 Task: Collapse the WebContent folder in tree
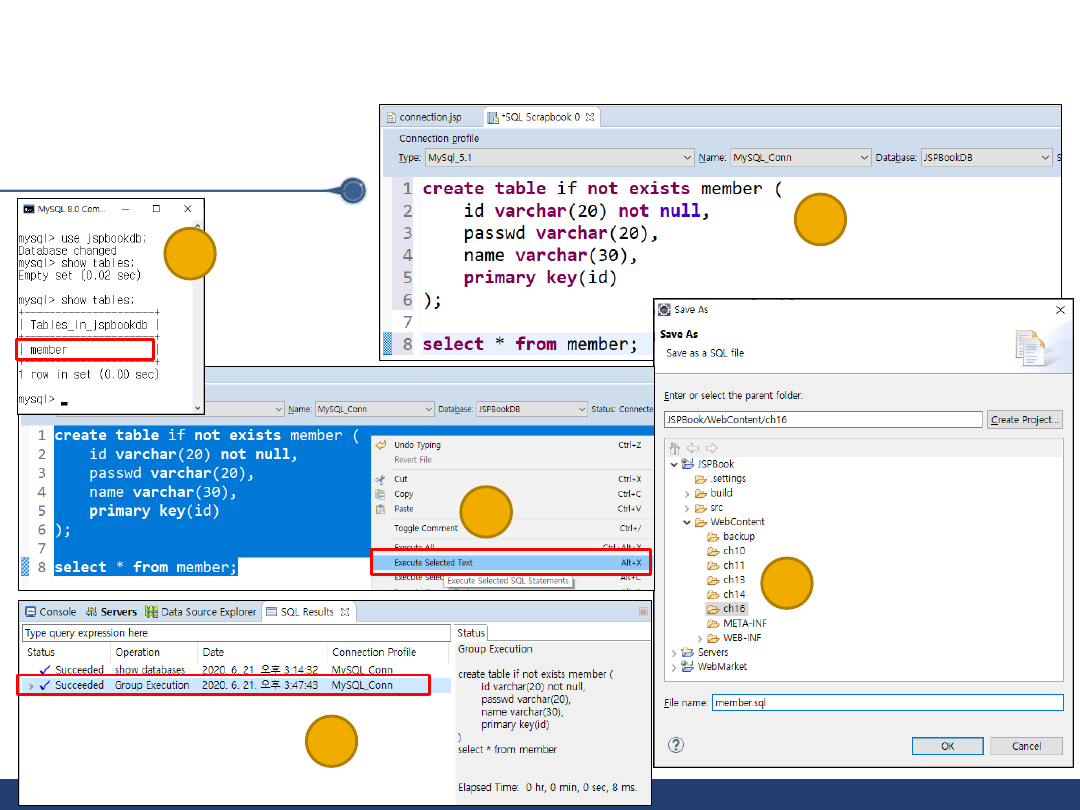687,522
